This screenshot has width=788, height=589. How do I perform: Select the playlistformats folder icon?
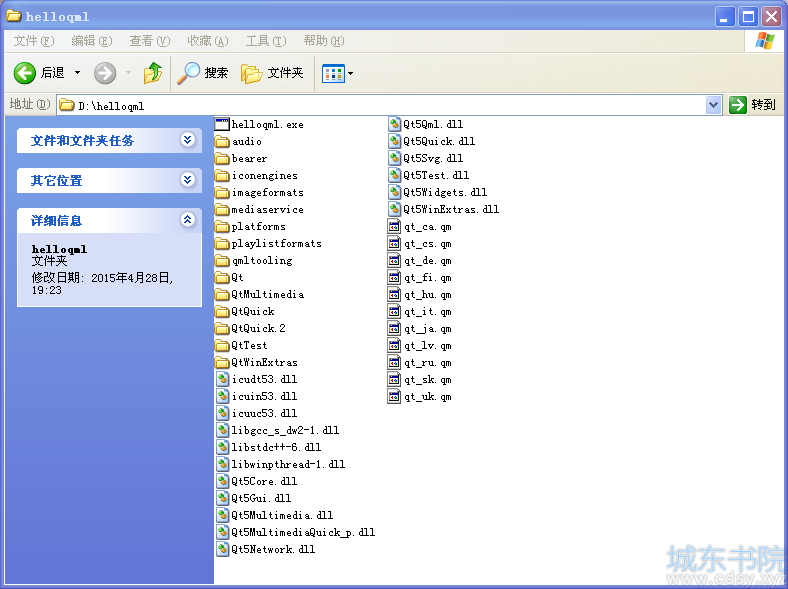pyautogui.click(x=222, y=244)
